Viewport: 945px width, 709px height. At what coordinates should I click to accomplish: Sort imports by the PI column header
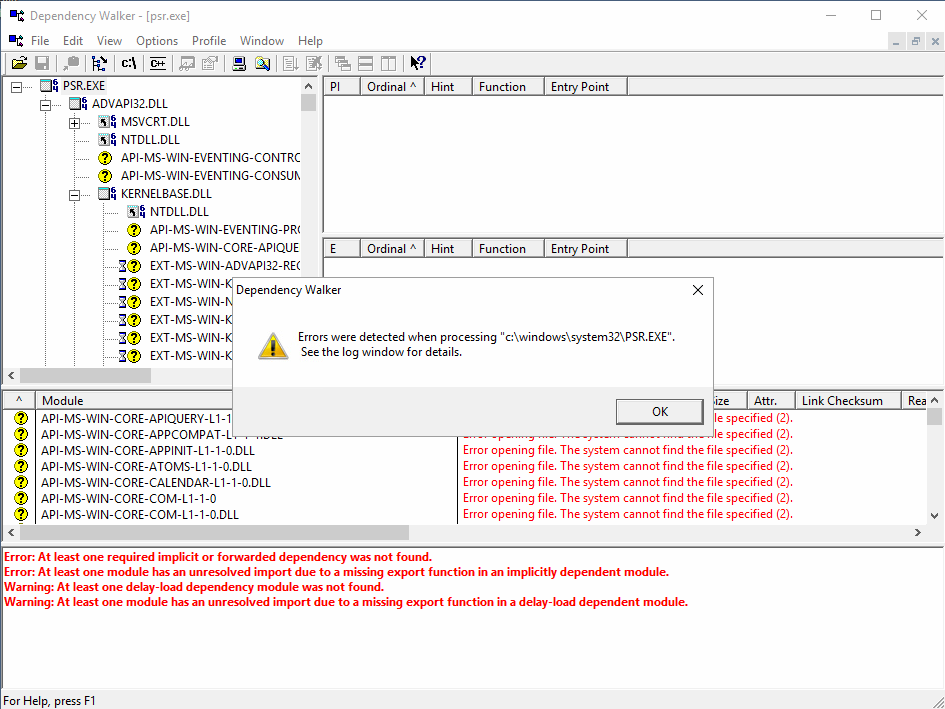click(342, 87)
